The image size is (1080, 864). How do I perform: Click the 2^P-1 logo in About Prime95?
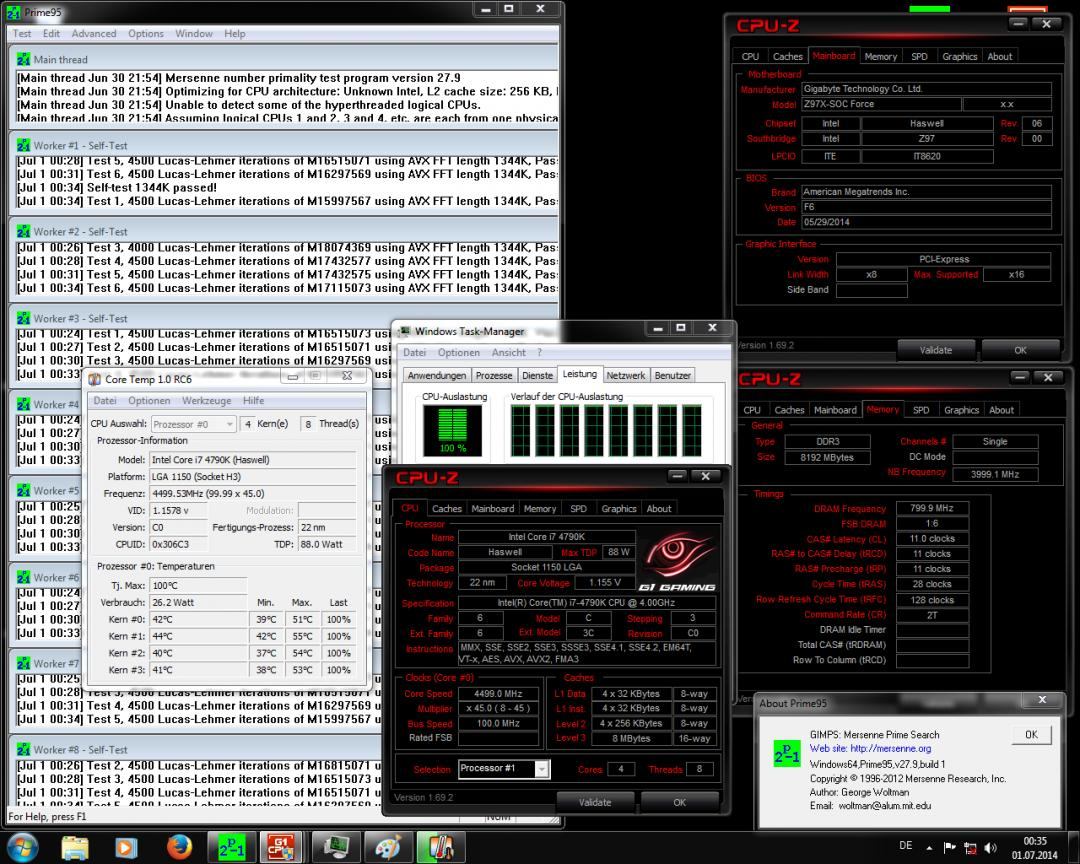(787, 754)
